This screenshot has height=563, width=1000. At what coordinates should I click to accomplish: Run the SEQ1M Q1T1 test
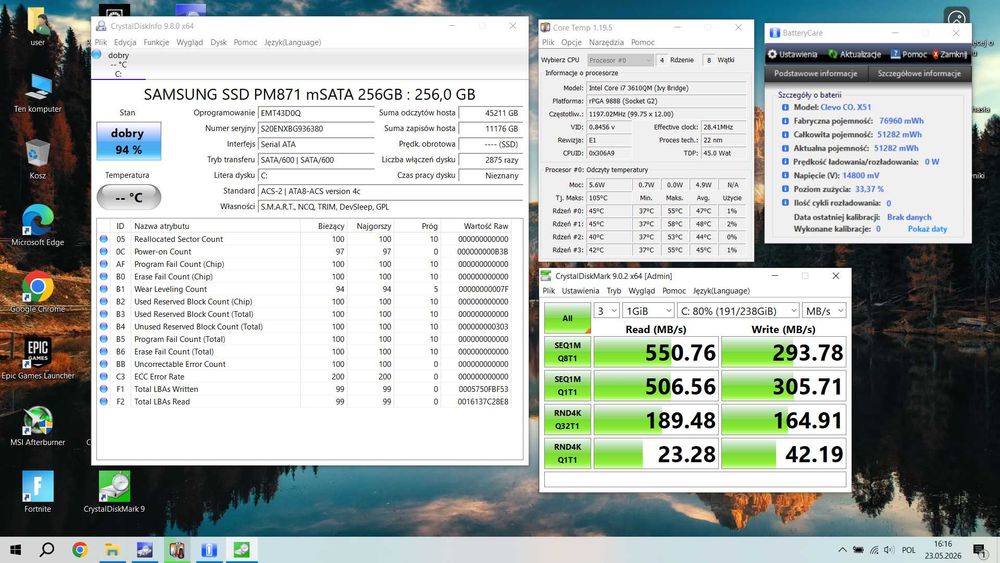click(567, 386)
